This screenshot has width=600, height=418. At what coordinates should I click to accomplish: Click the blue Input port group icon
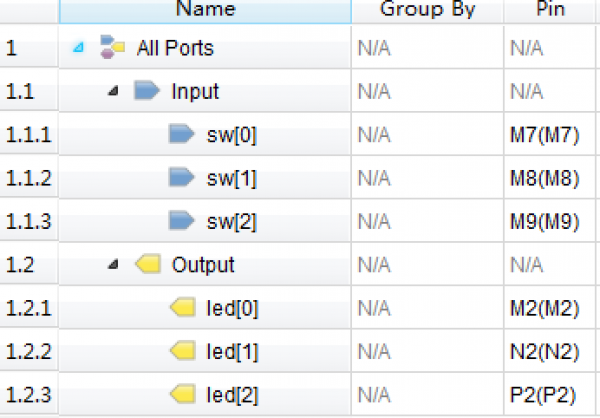tap(147, 90)
